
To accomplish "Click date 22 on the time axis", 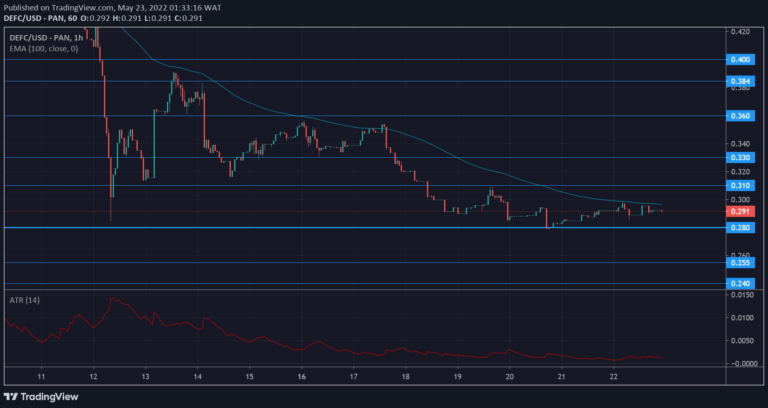I will click(x=614, y=377).
